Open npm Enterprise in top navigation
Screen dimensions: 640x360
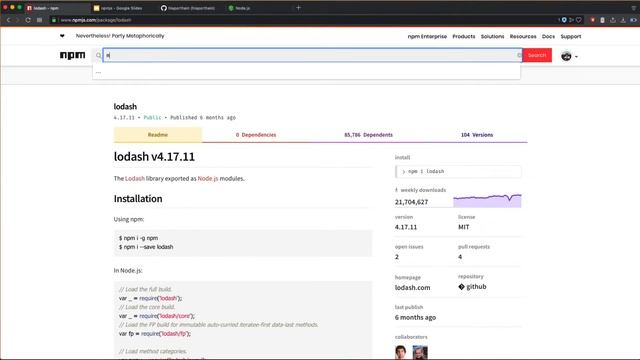(x=427, y=36)
